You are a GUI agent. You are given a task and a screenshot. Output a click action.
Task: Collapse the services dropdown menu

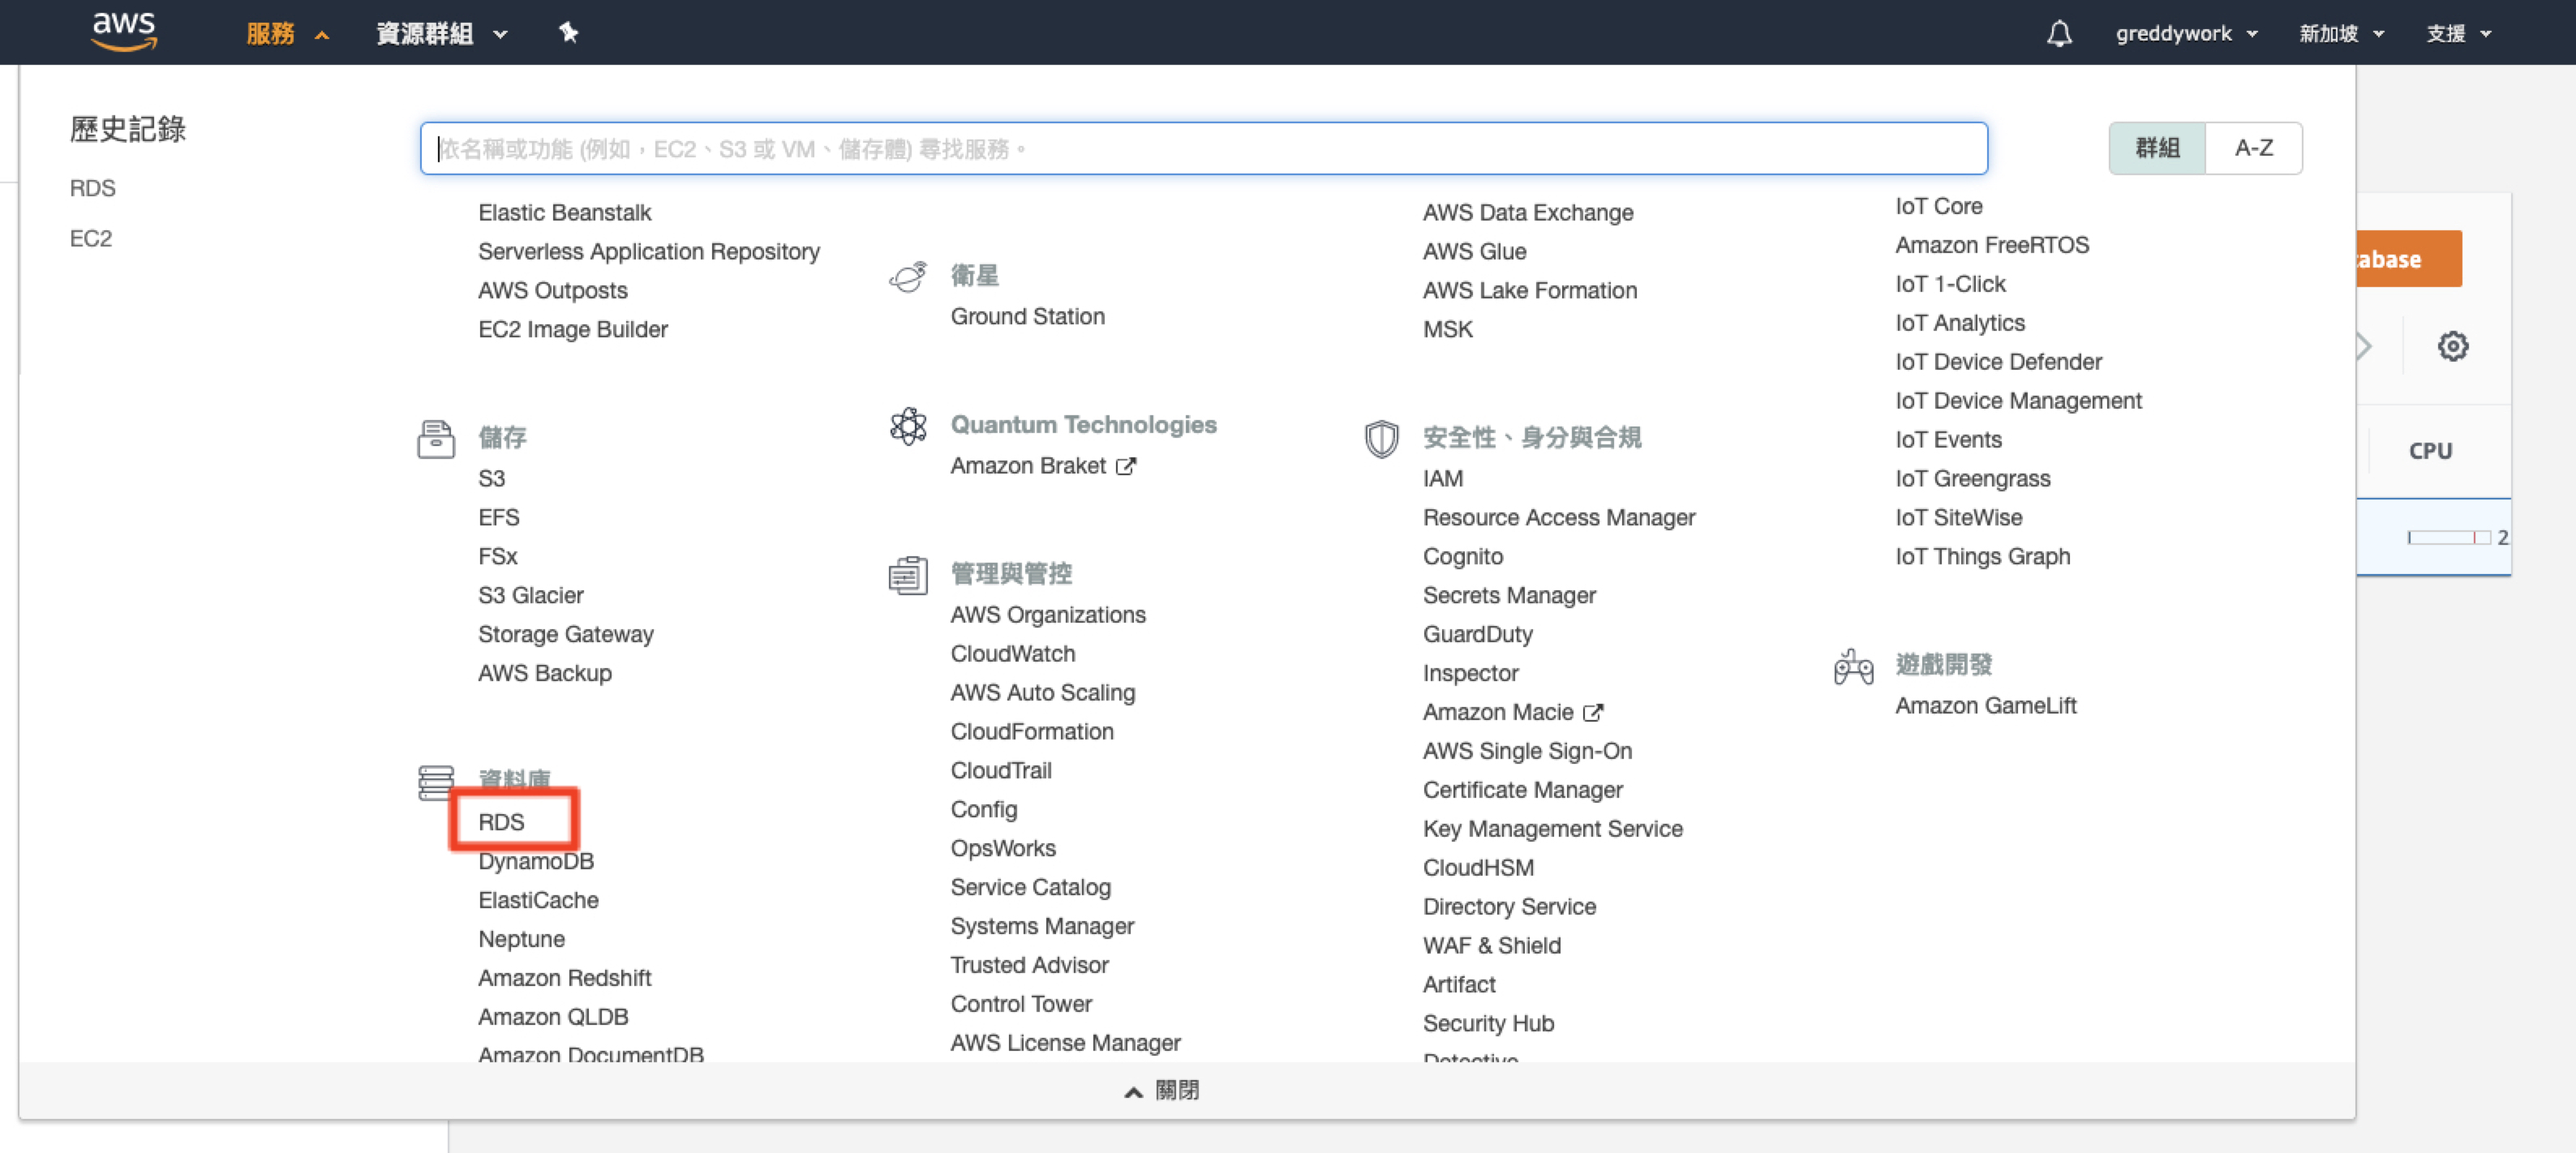[x=286, y=34]
